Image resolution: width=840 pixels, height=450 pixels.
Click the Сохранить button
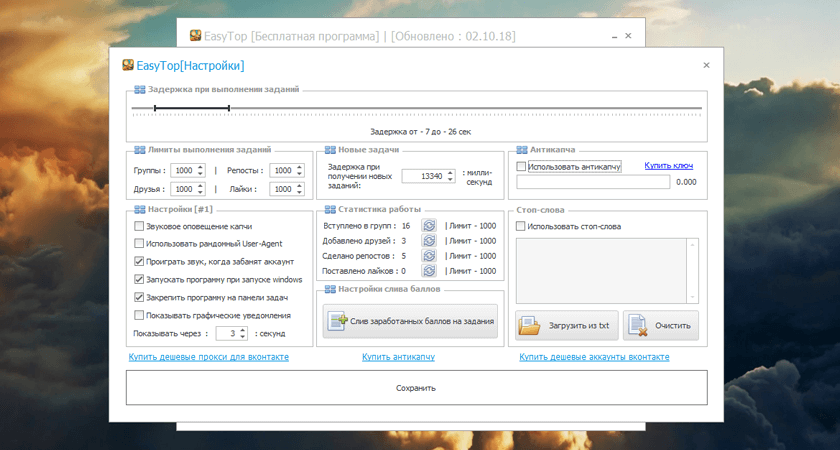point(416,388)
